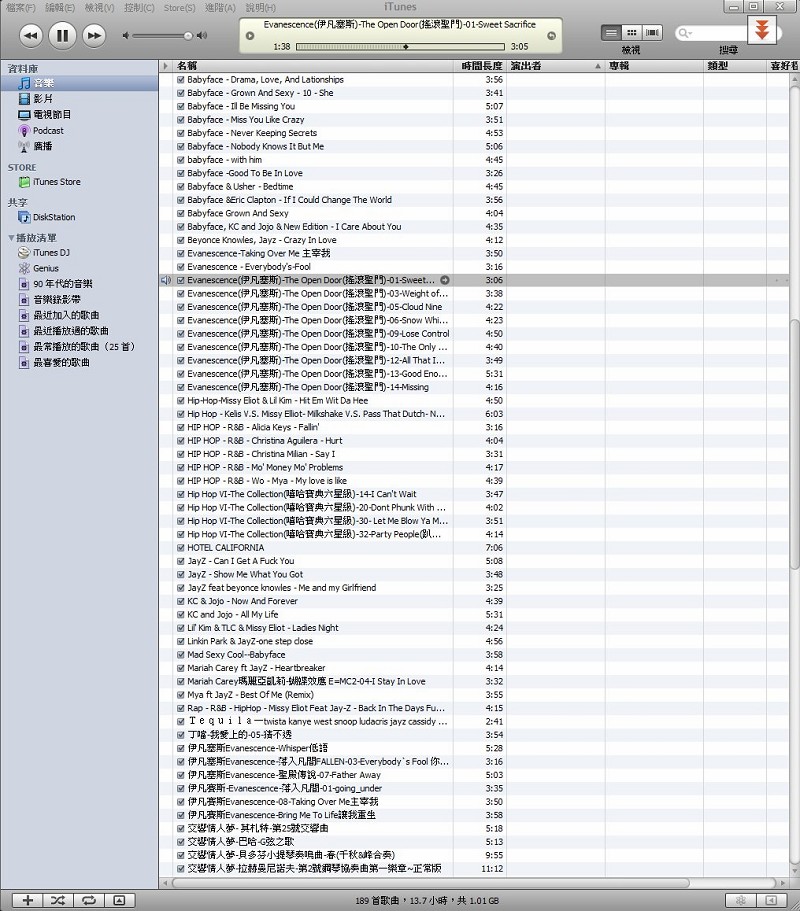Click the low volume speaker icon
This screenshot has height=911, width=800.
125,35
